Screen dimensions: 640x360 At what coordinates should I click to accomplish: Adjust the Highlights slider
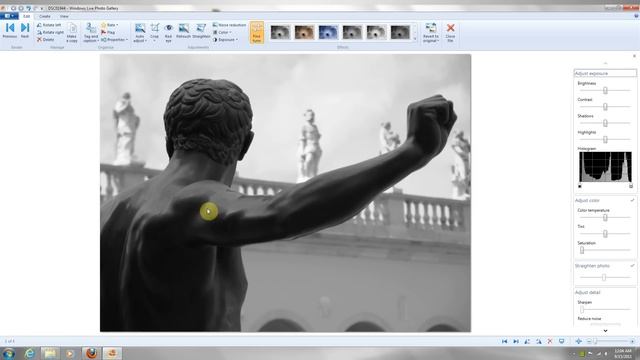605,139
